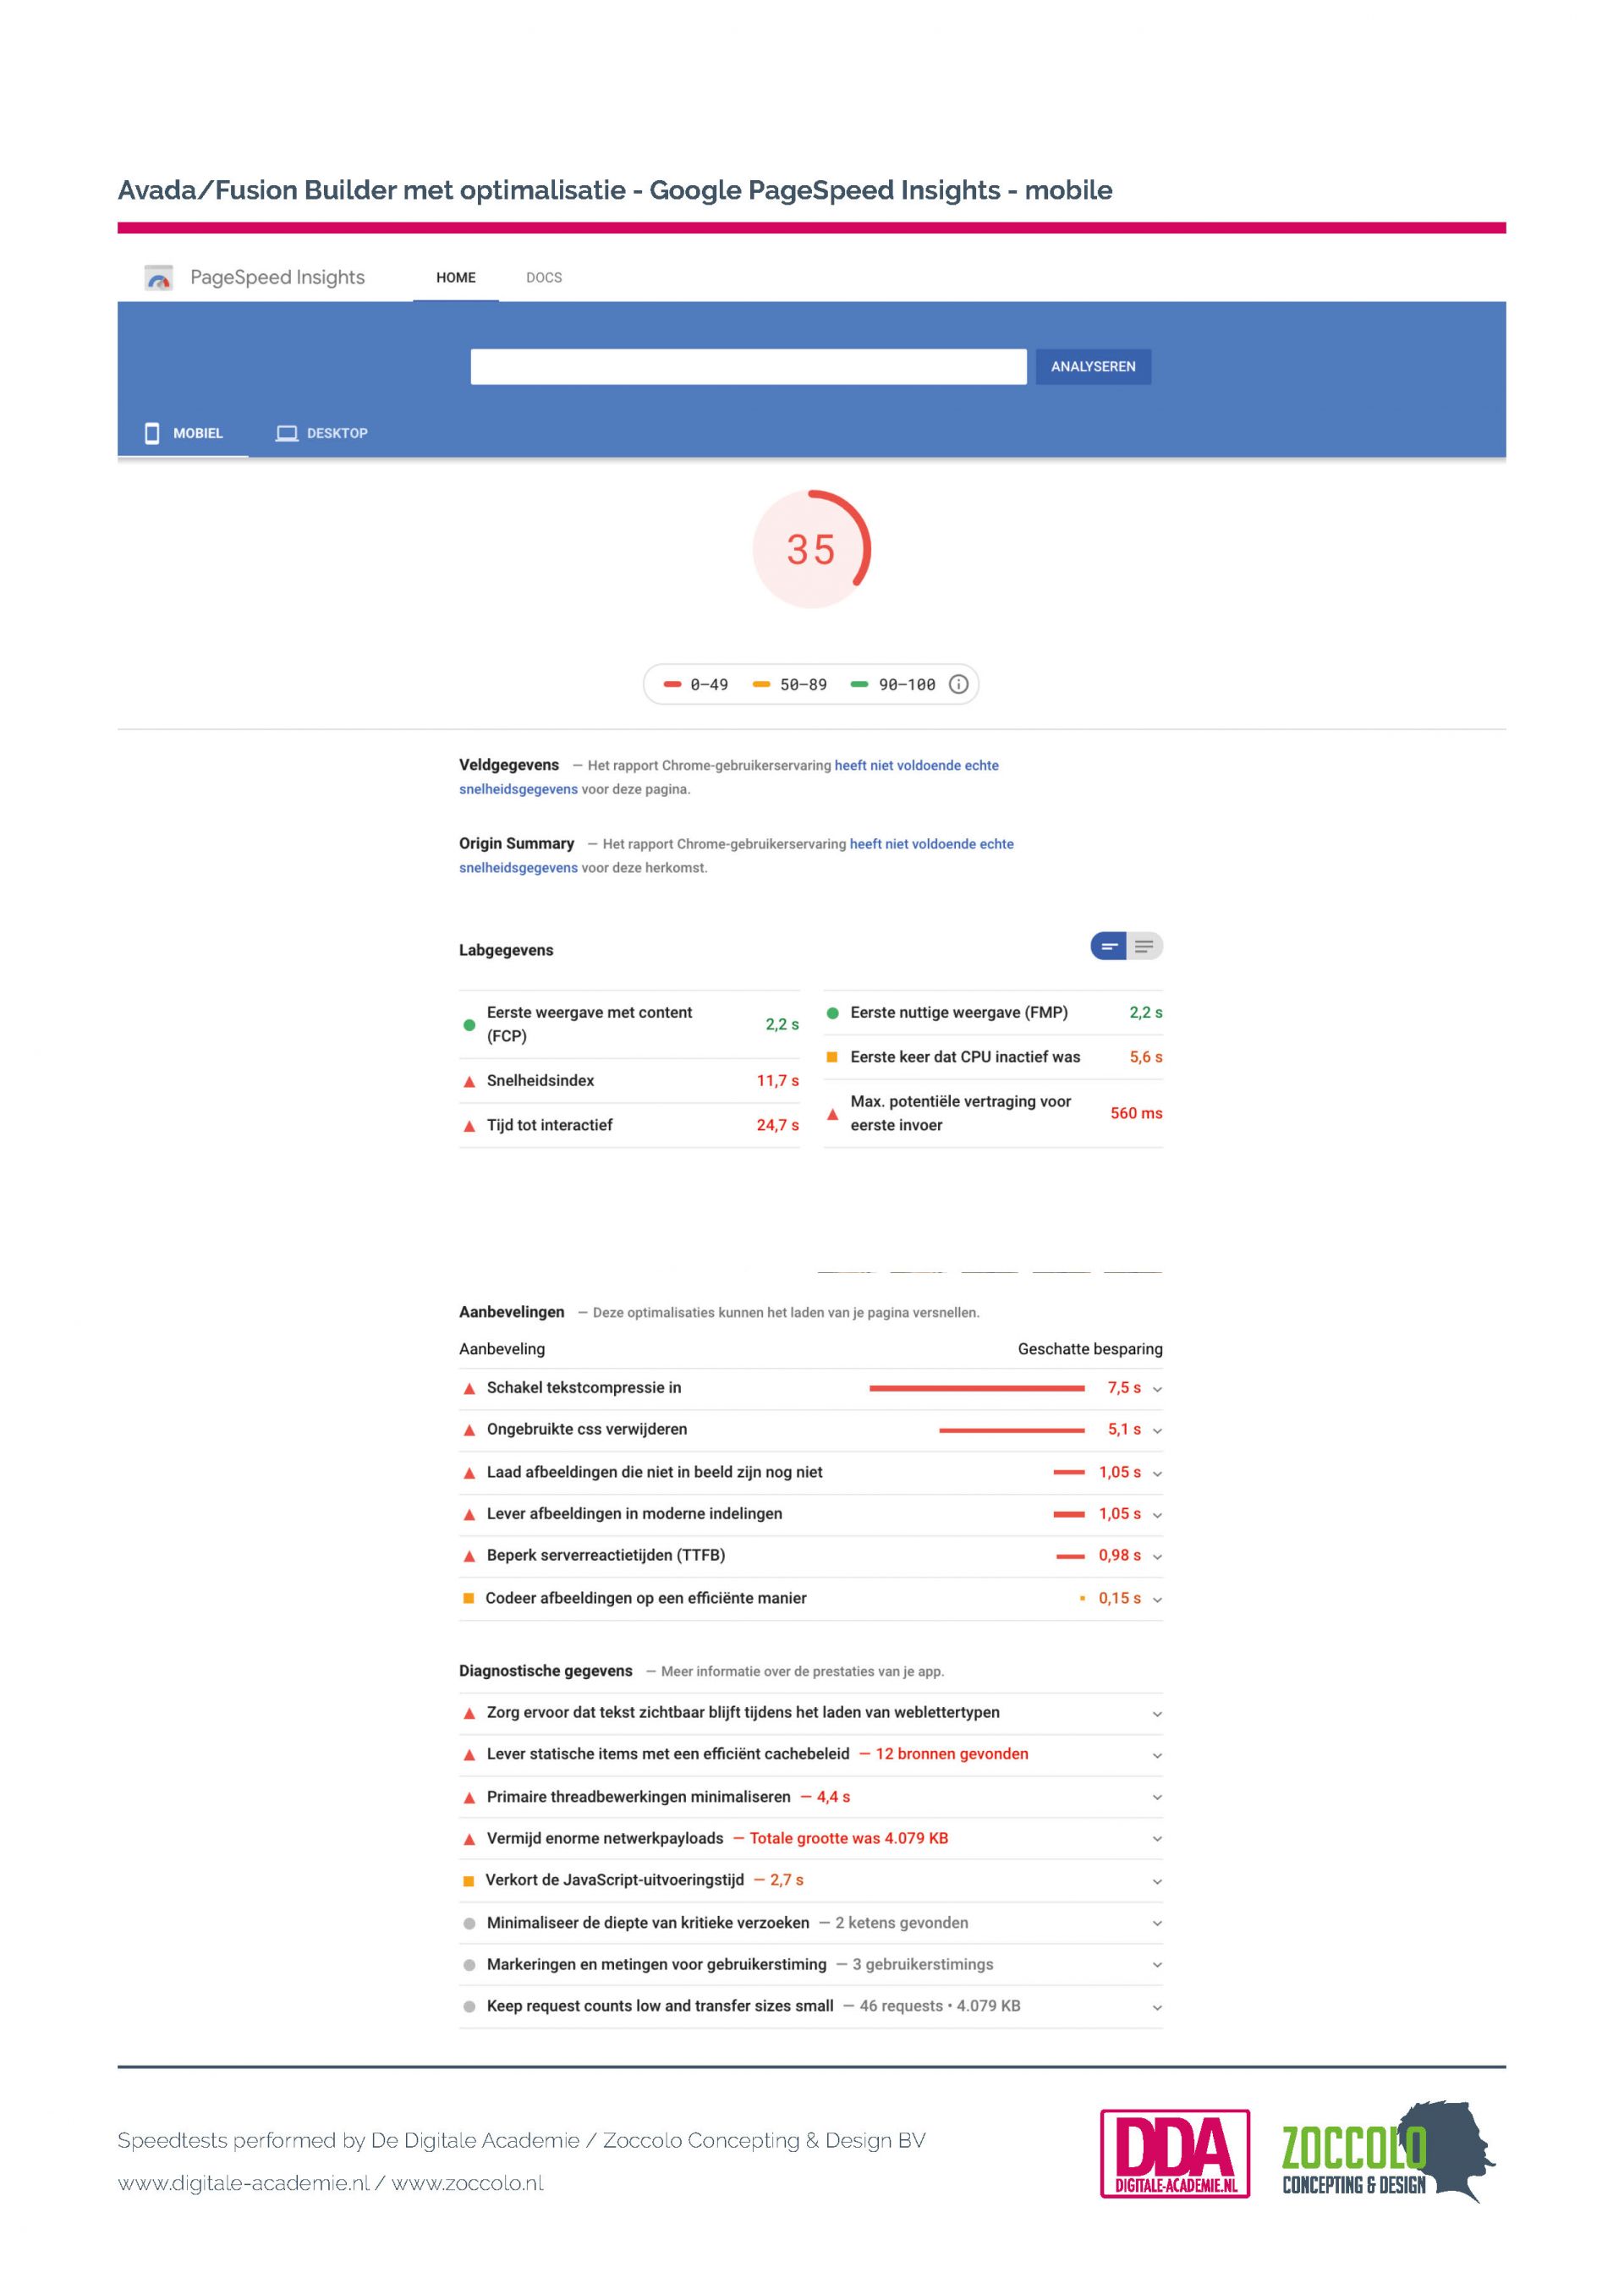Click the 5,1 s savings bar
The width and height of the screenshot is (1624, 2278).
pyautogui.click(x=1012, y=1431)
